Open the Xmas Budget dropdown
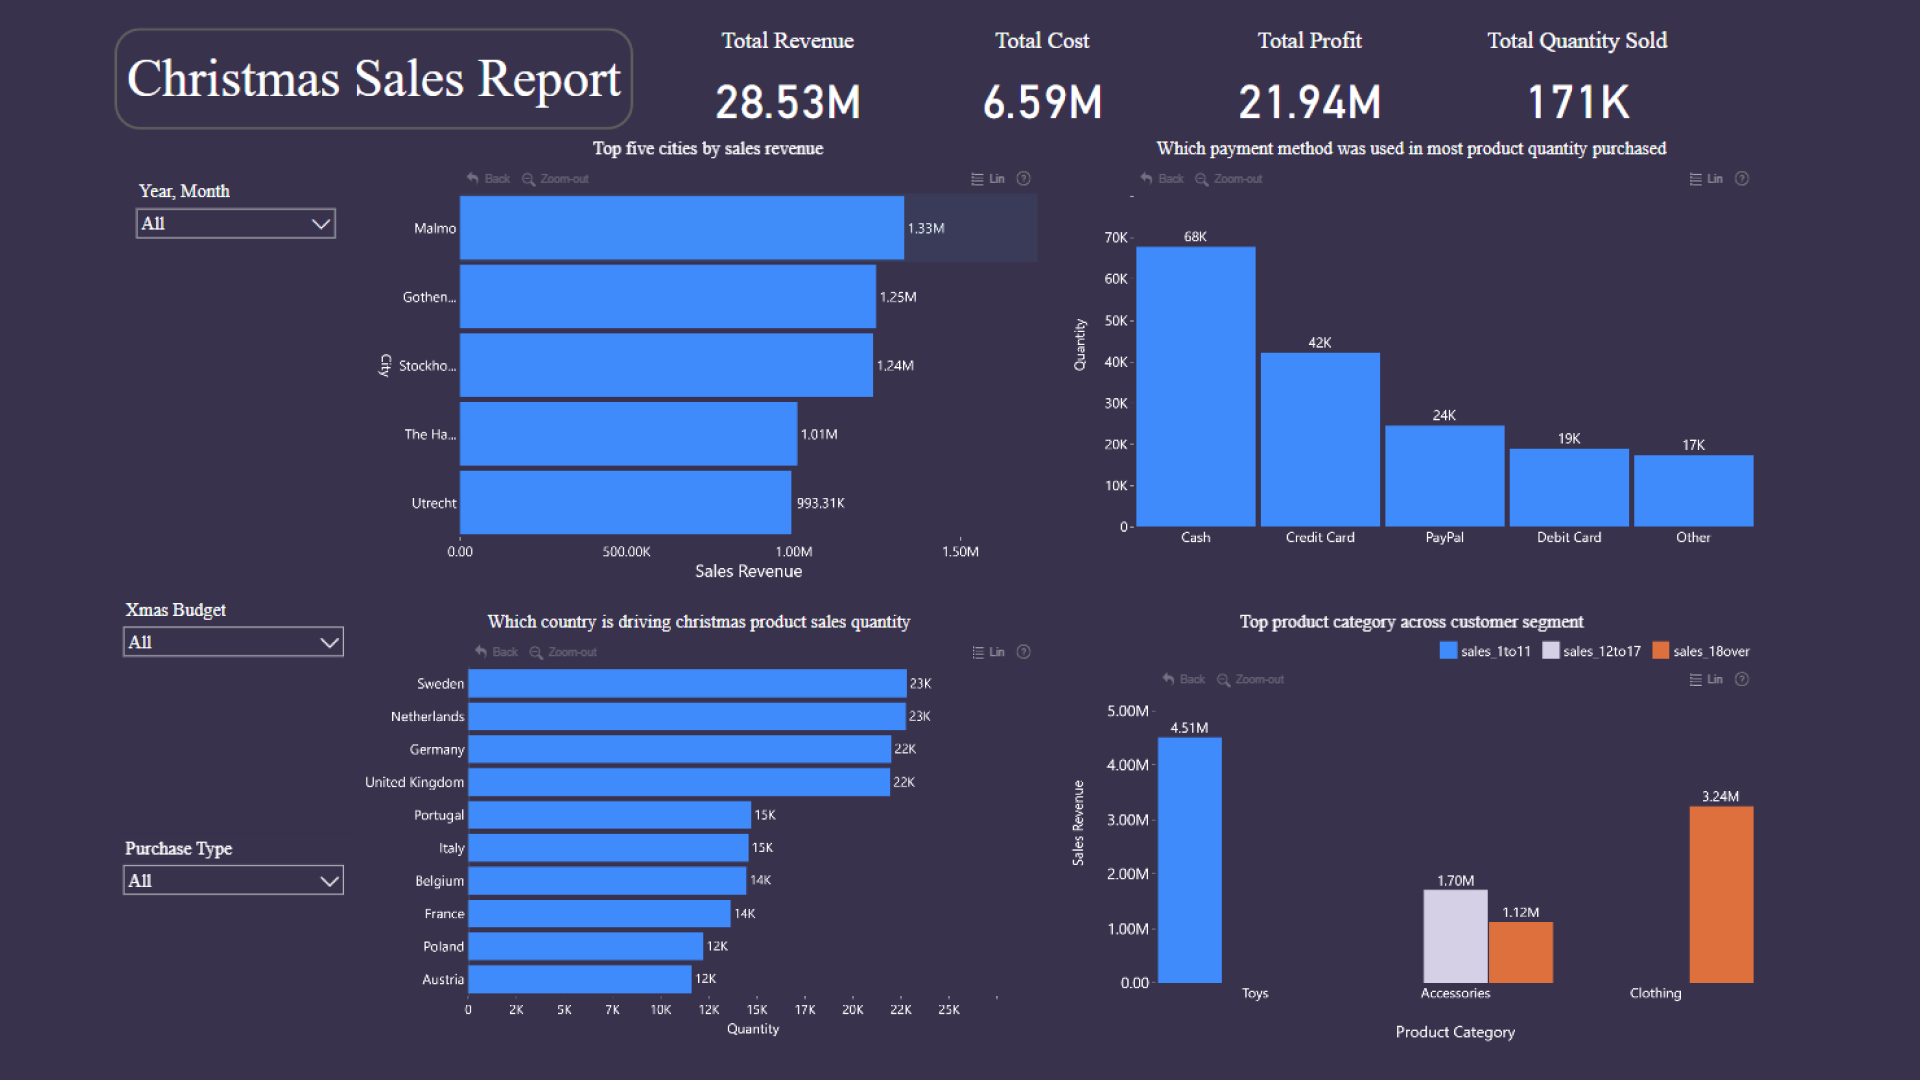1920x1080 pixels. coord(233,642)
